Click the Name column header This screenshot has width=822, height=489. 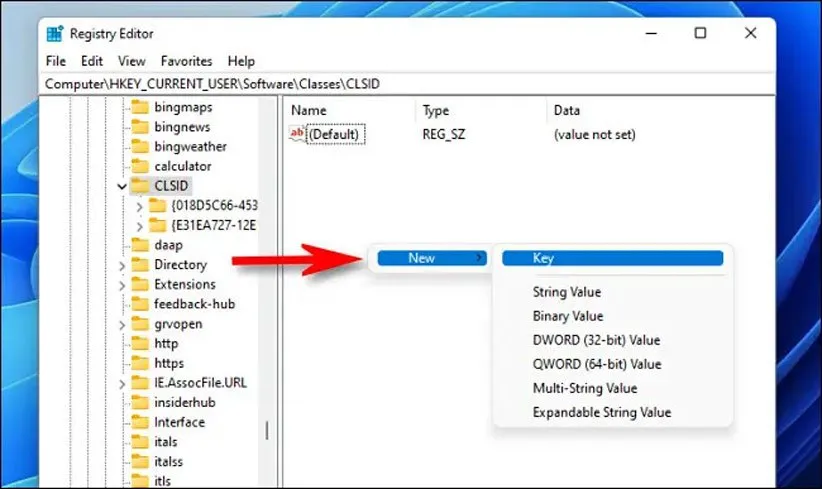(x=308, y=110)
